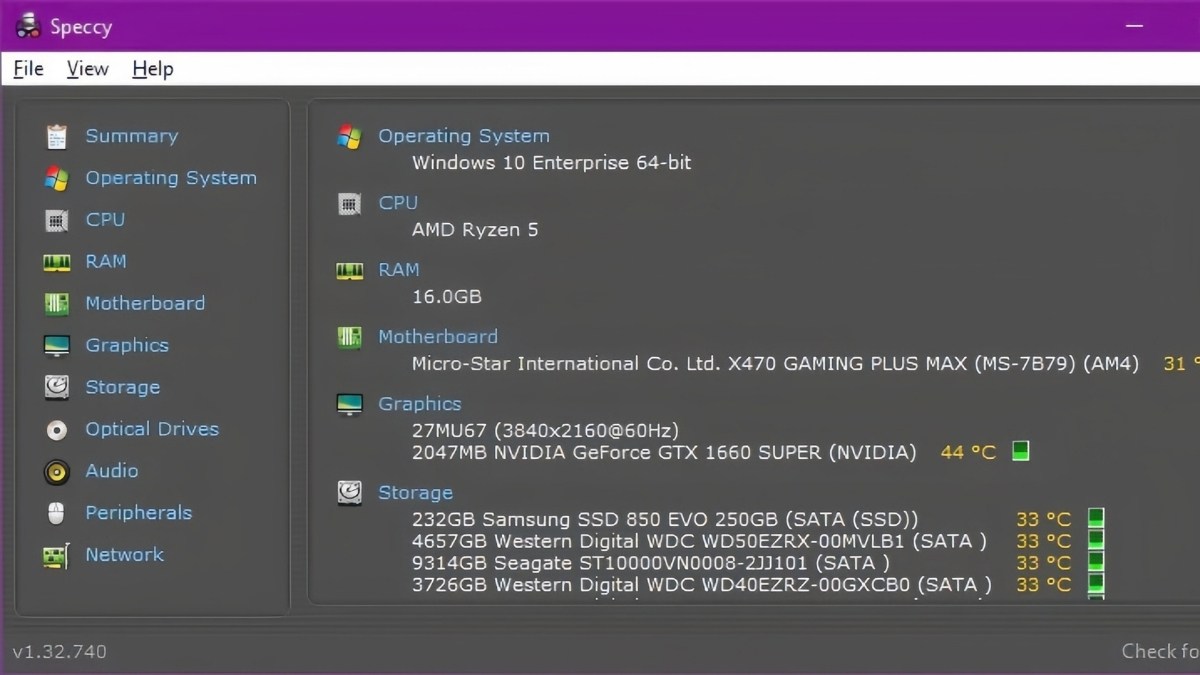Click the Summary clipboard icon in sidebar

pos(57,137)
